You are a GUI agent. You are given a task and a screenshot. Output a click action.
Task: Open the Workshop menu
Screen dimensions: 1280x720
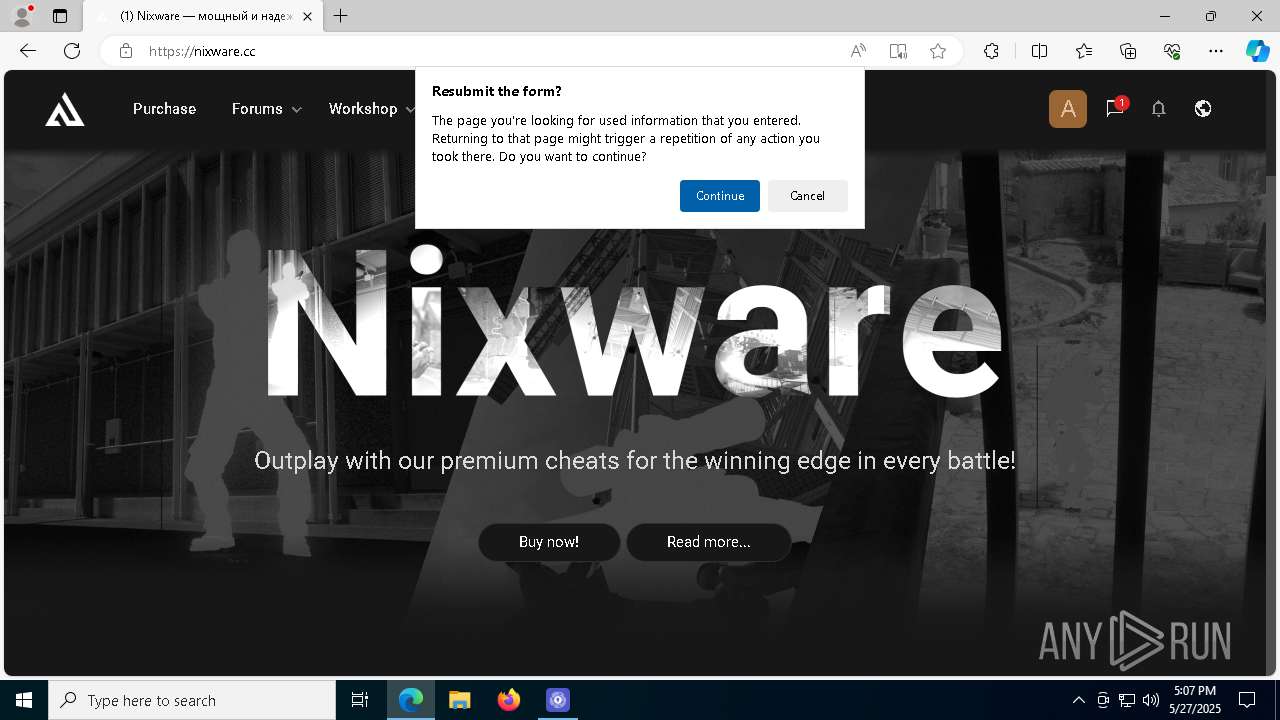[363, 109]
